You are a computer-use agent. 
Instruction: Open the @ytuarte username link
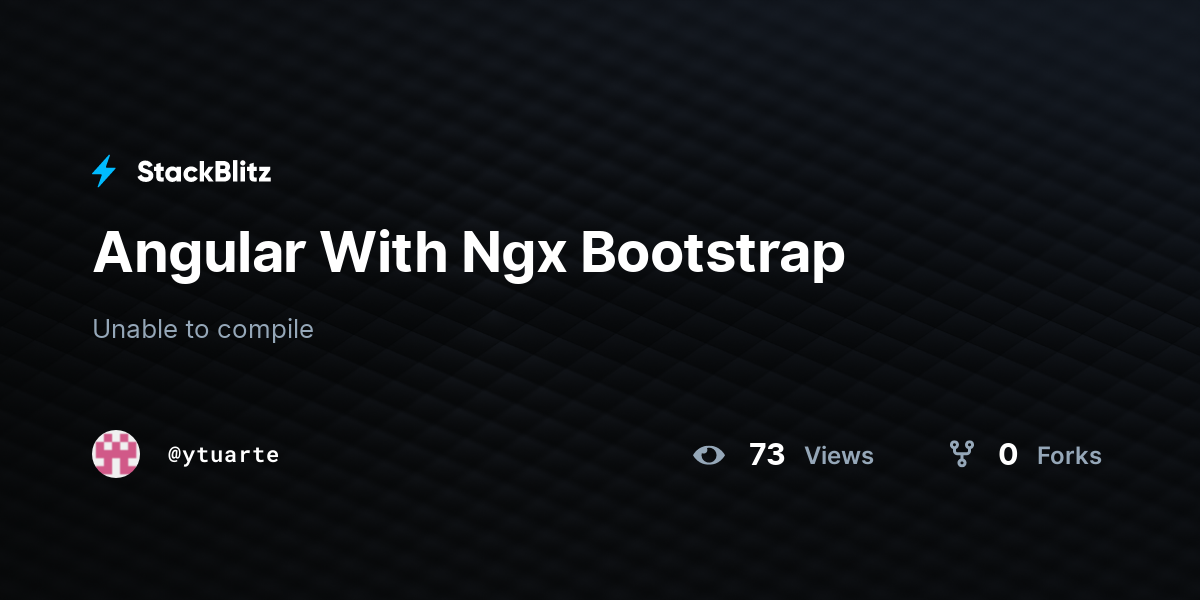point(223,455)
